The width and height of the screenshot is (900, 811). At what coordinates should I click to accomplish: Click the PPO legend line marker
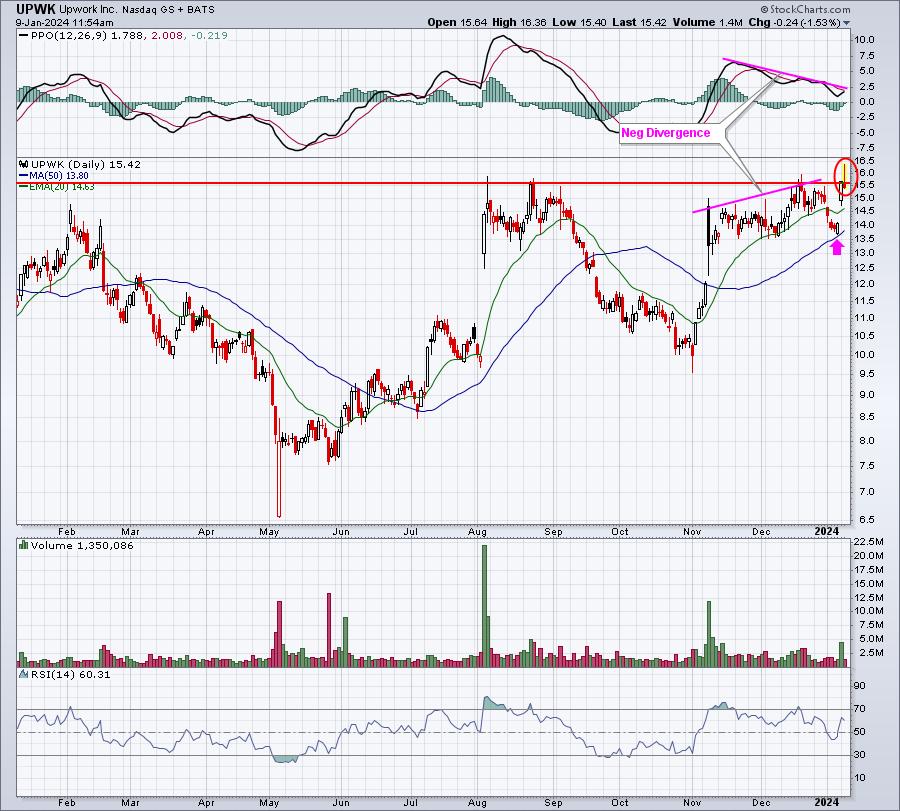22,37
